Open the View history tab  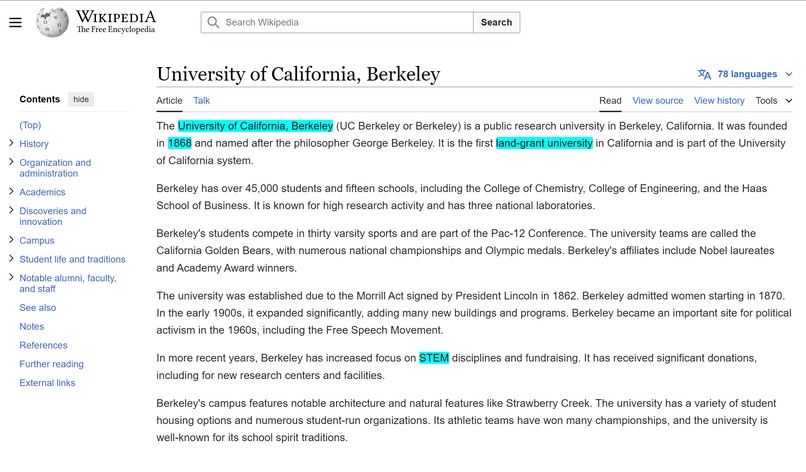(719, 101)
